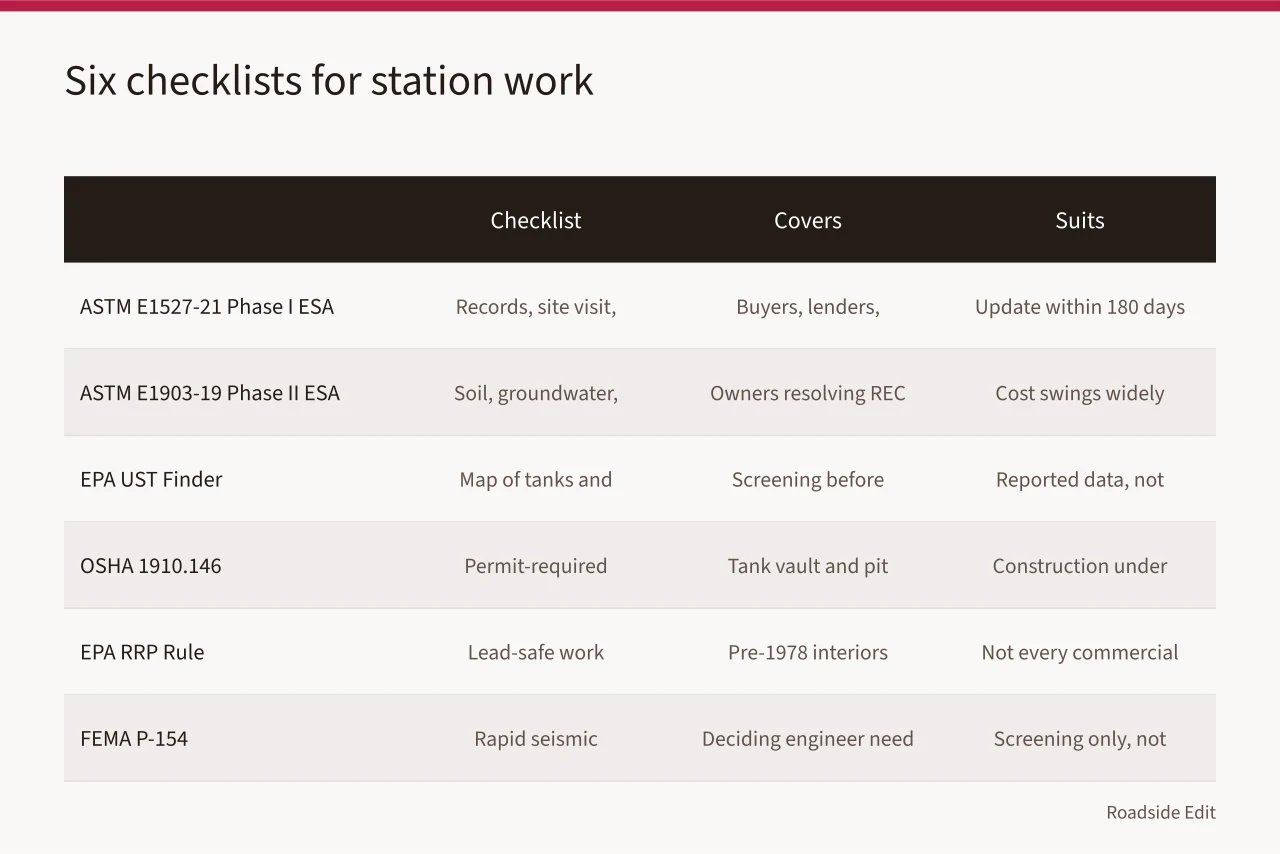Select the 'Tank vault and pit' cell
The width and height of the screenshot is (1280, 854).
click(x=808, y=566)
